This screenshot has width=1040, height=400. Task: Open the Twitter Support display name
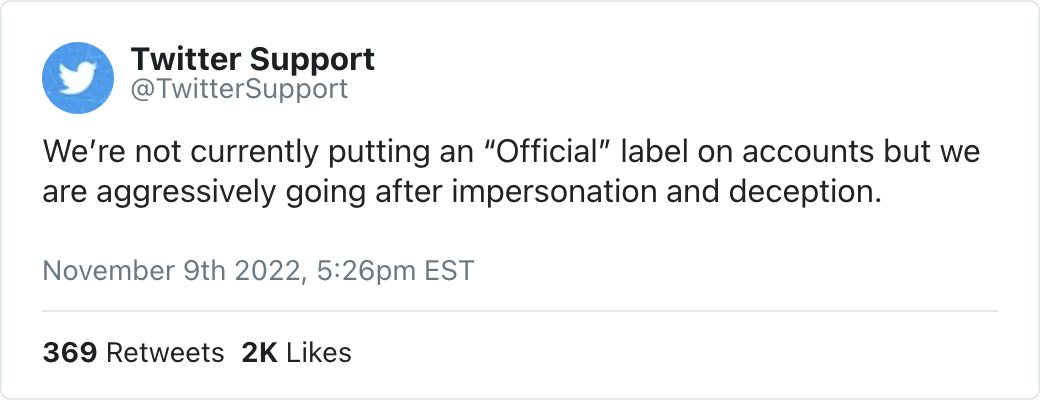point(252,59)
